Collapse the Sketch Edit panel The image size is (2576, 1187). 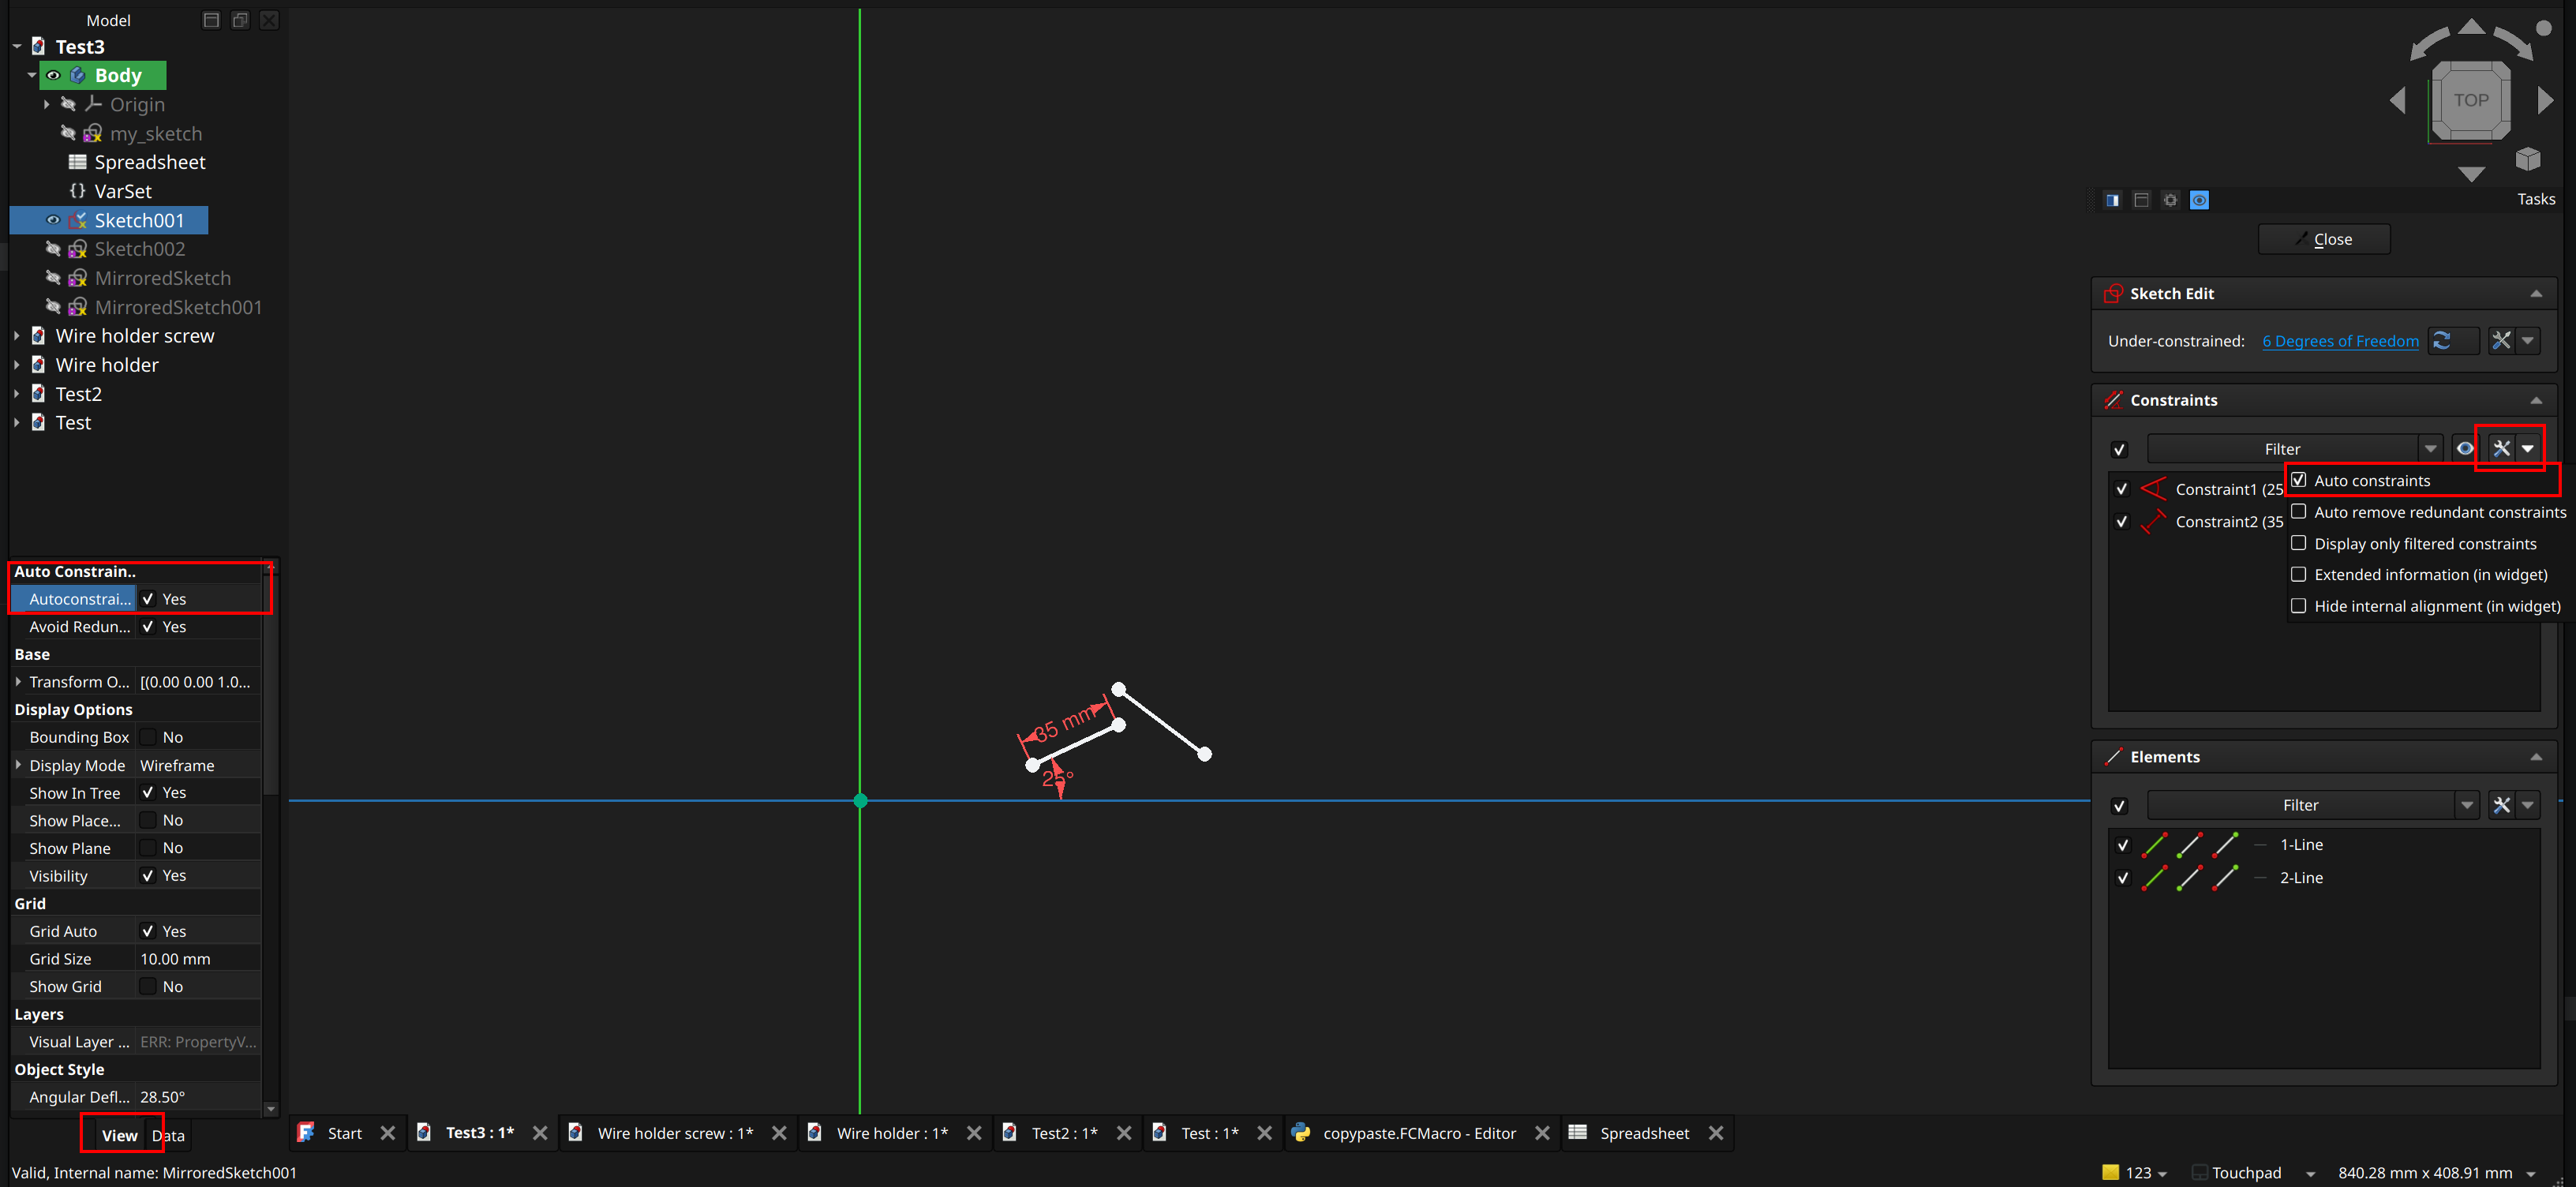pyautogui.click(x=2535, y=293)
